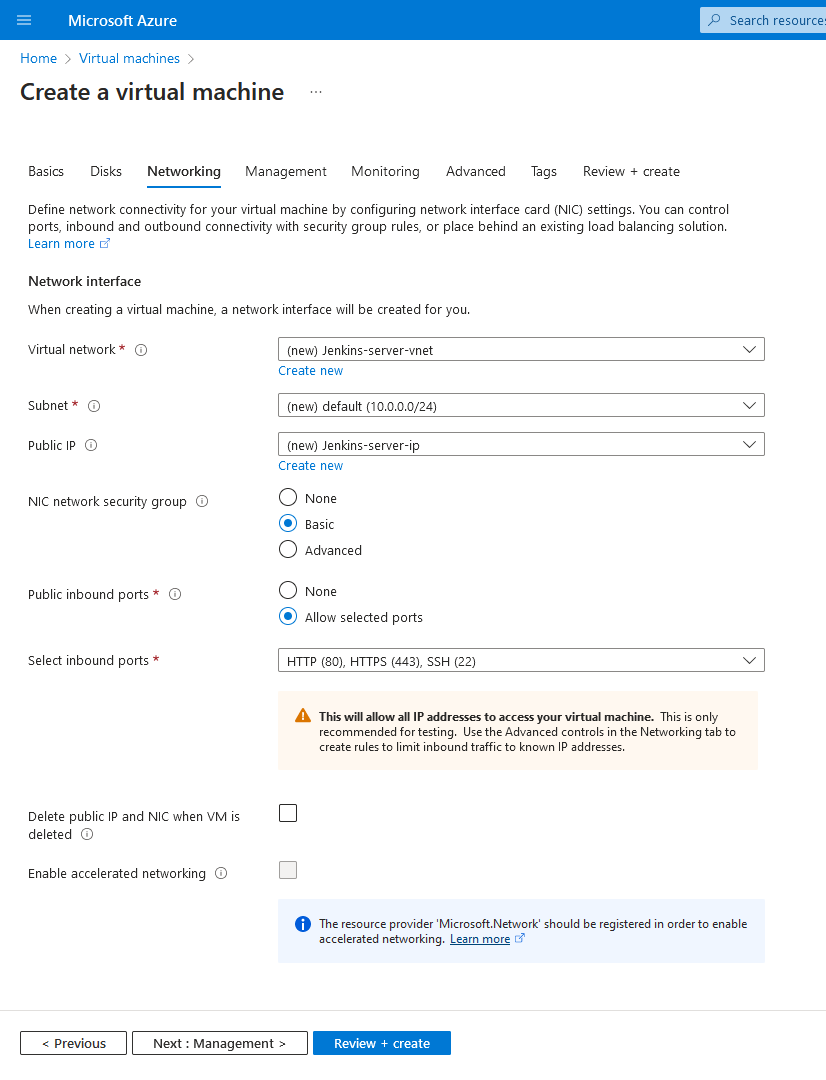The image size is (826, 1080).
Task: Click the Search resources input field
Action: click(763, 20)
